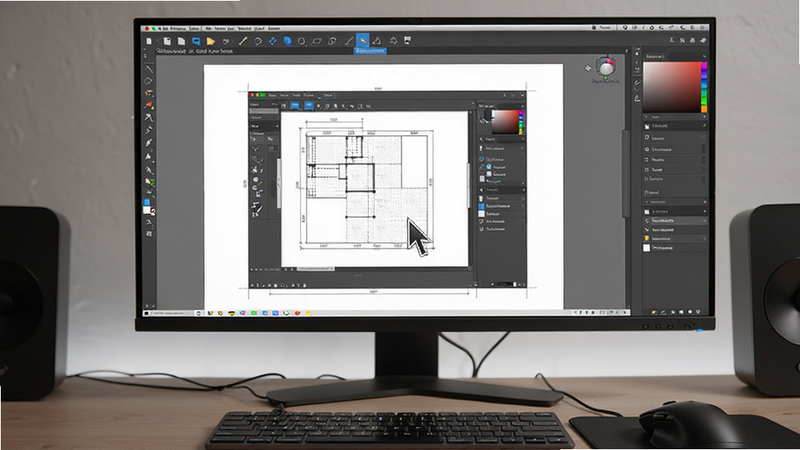Viewport: 800px width, 450px height.
Task: Collapse the color panel using its header arrow
Action: click(x=704, y=56)
